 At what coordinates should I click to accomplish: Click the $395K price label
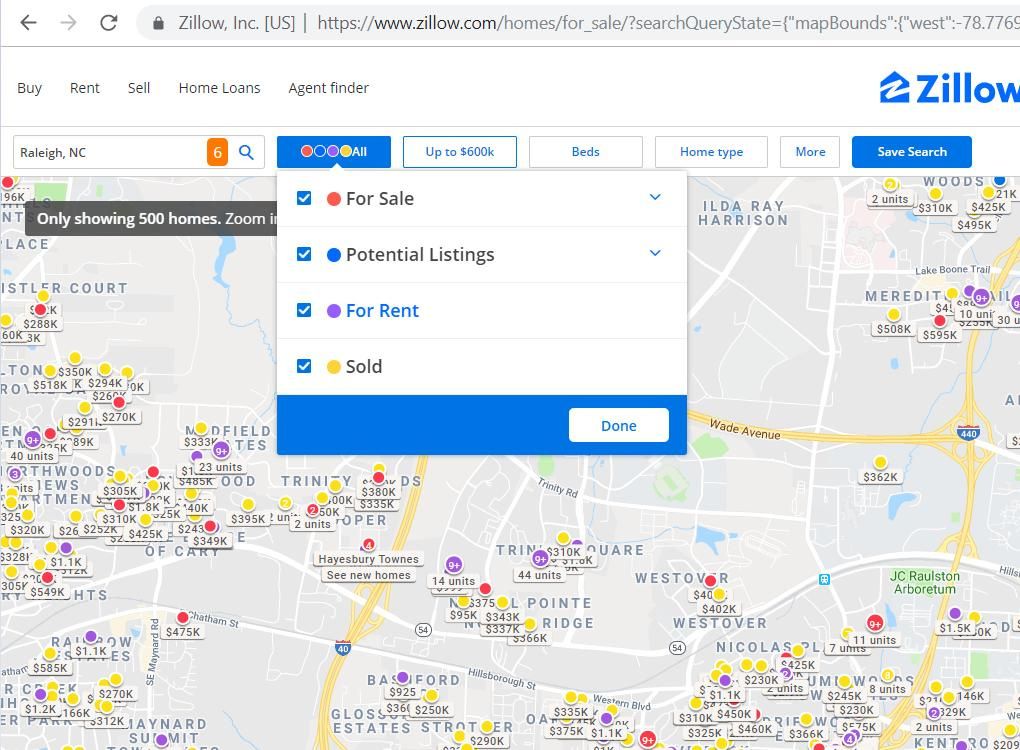coord(248,519)
